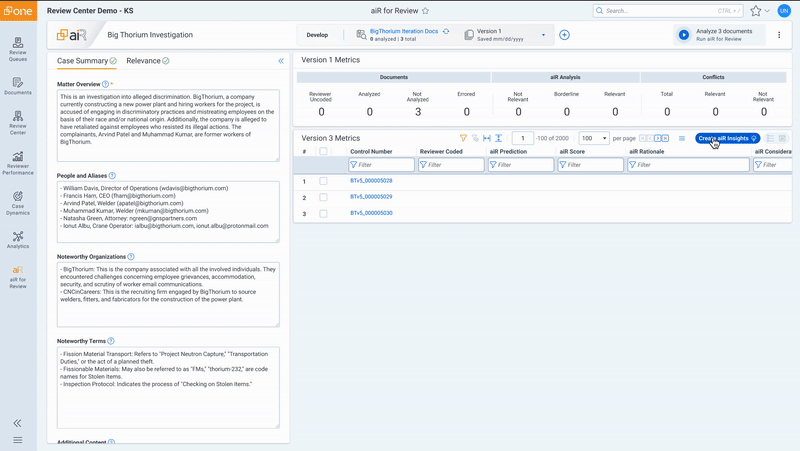800x451 pixels.
Task: Click the aiR Prediction filter field
Action: [521, 165]
